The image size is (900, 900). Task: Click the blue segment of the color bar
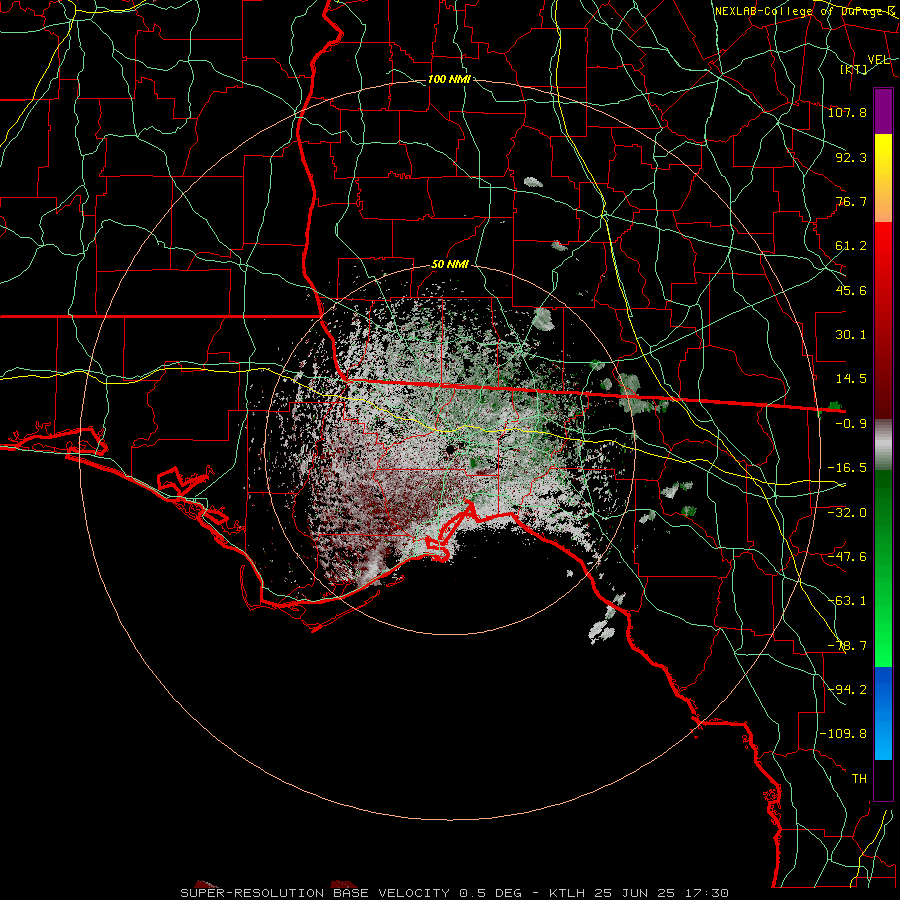(883, 713)
